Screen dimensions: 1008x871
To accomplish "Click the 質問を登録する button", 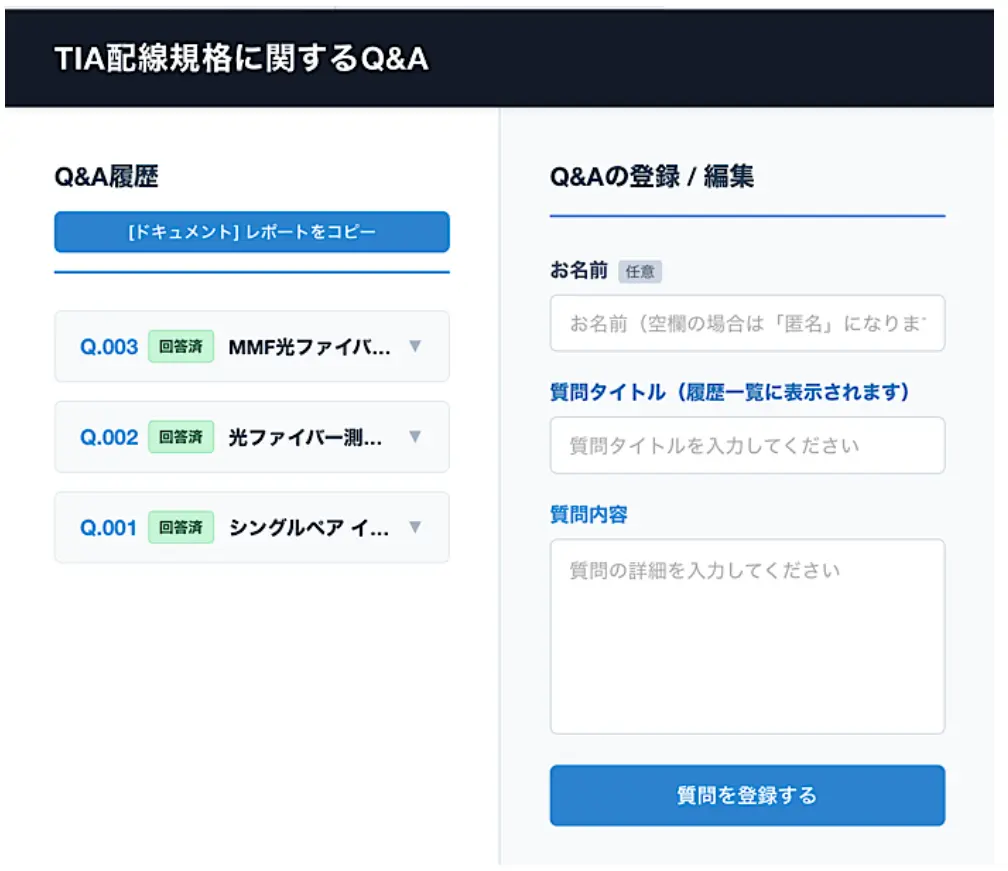I will 747,795.
